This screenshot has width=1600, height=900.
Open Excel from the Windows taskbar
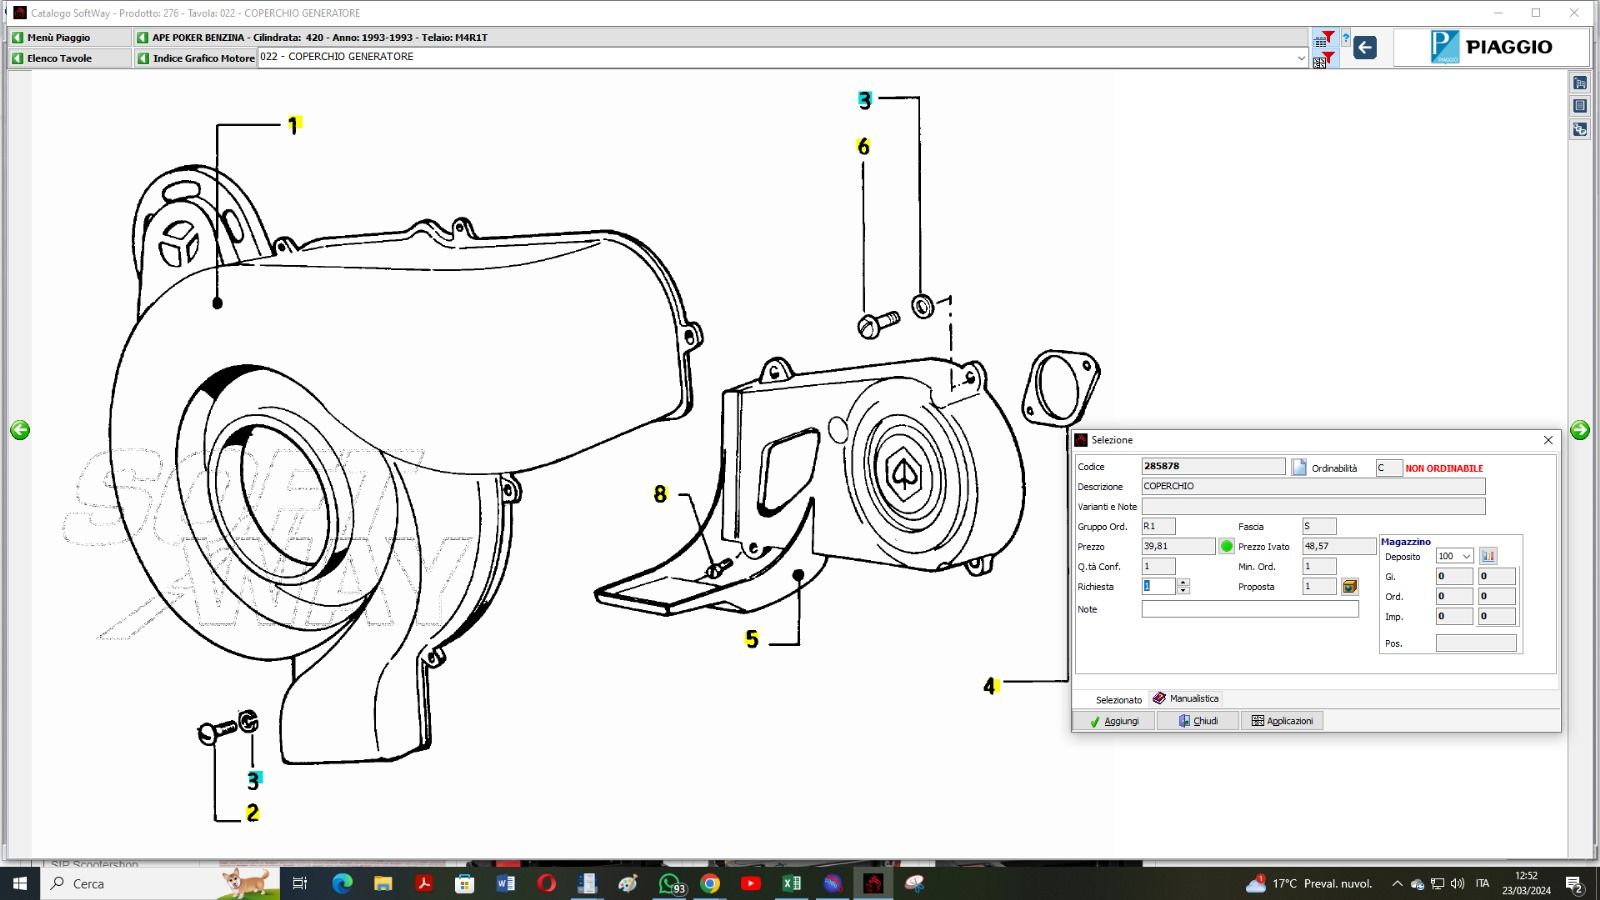pos(791,883)
